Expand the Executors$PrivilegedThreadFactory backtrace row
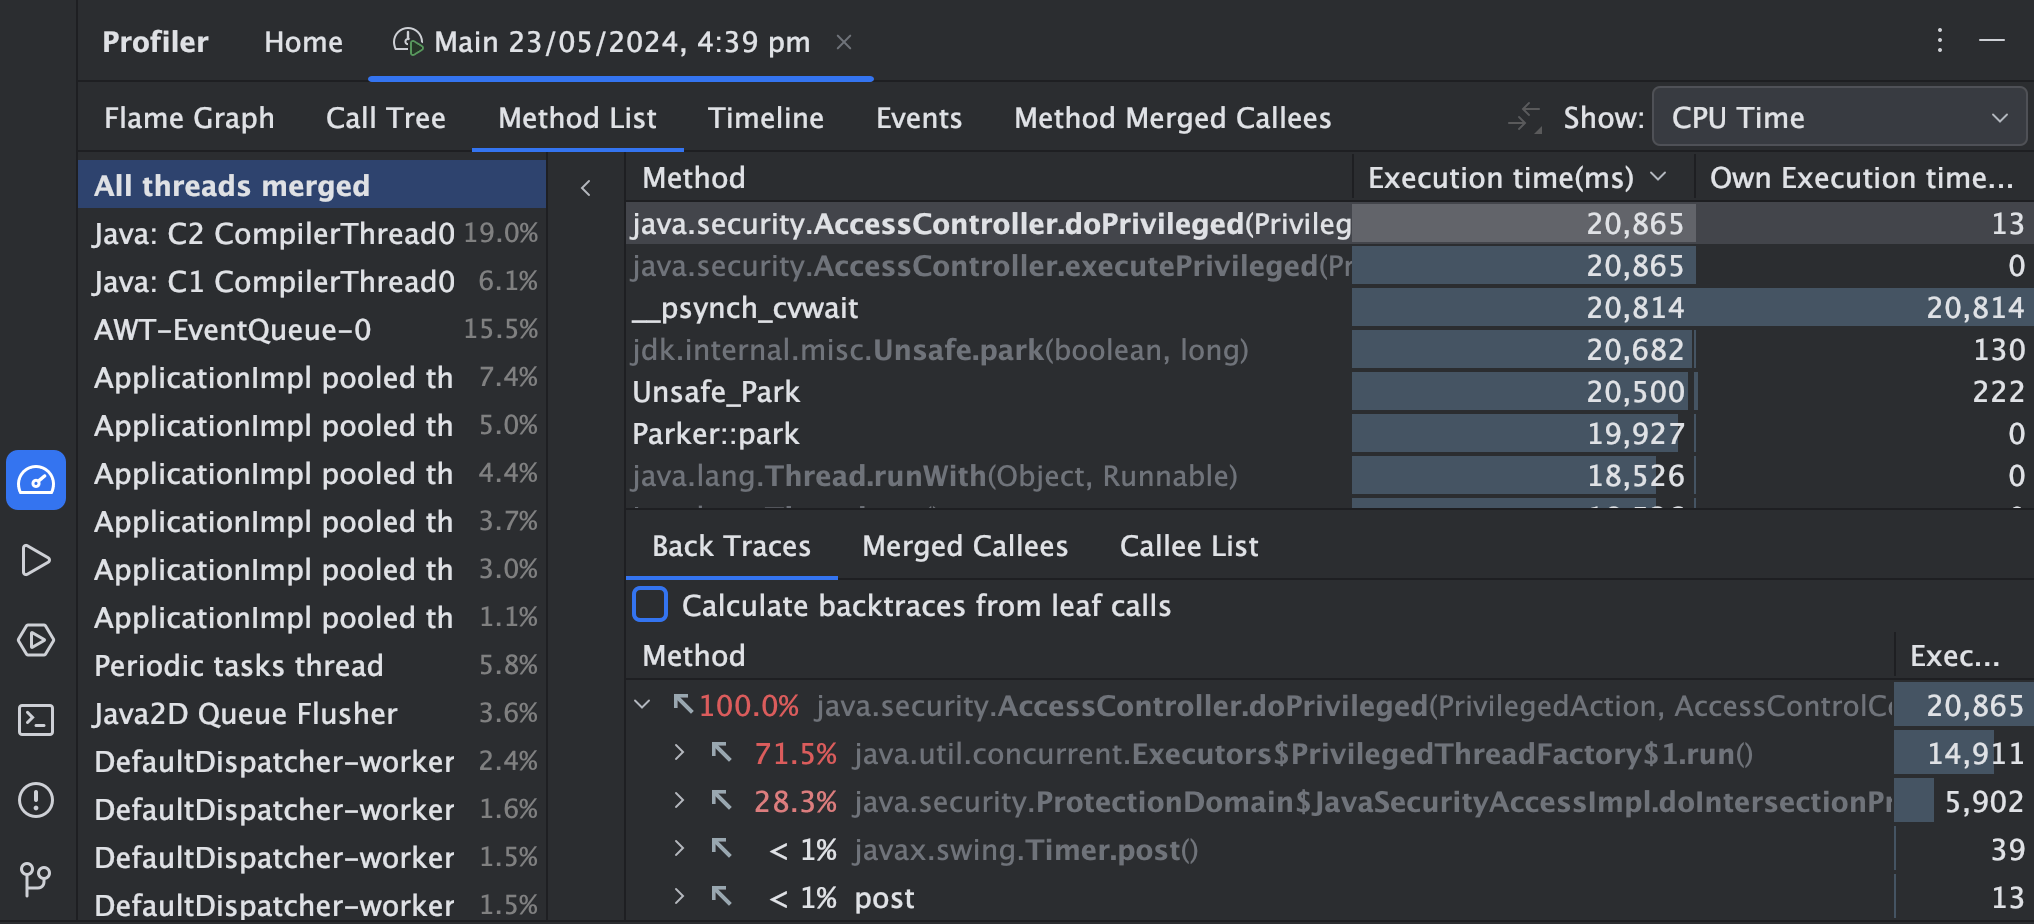 681,752
